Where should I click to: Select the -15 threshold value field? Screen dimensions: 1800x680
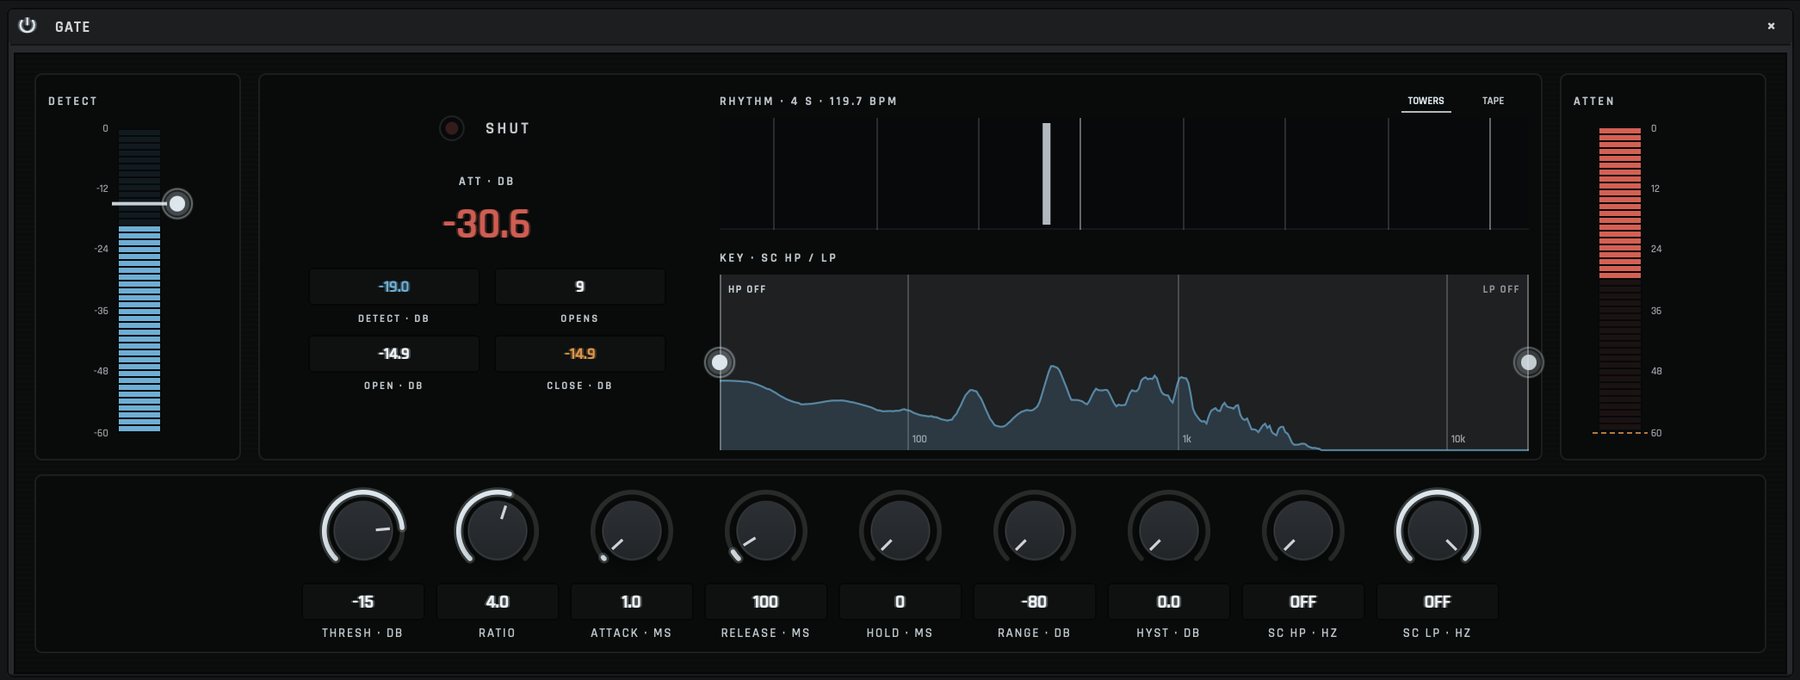pos(363,602)
